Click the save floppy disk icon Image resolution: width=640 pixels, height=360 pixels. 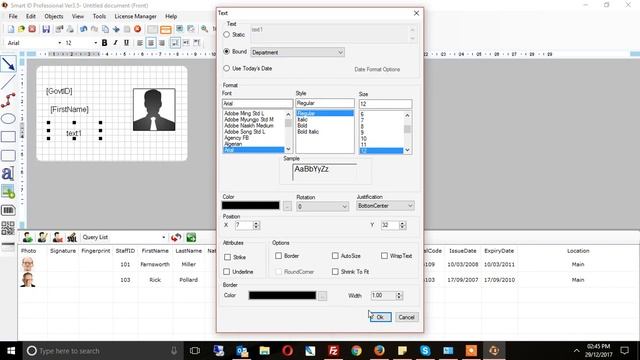pos(46,29)
